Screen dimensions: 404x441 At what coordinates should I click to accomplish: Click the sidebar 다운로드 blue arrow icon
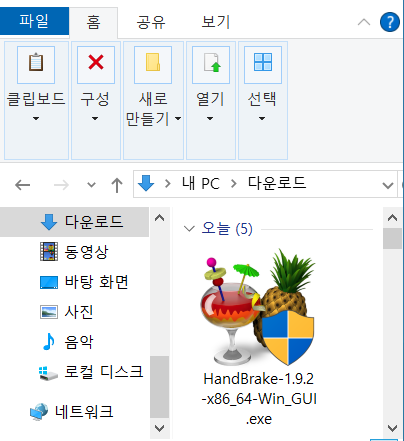[49, 222]
